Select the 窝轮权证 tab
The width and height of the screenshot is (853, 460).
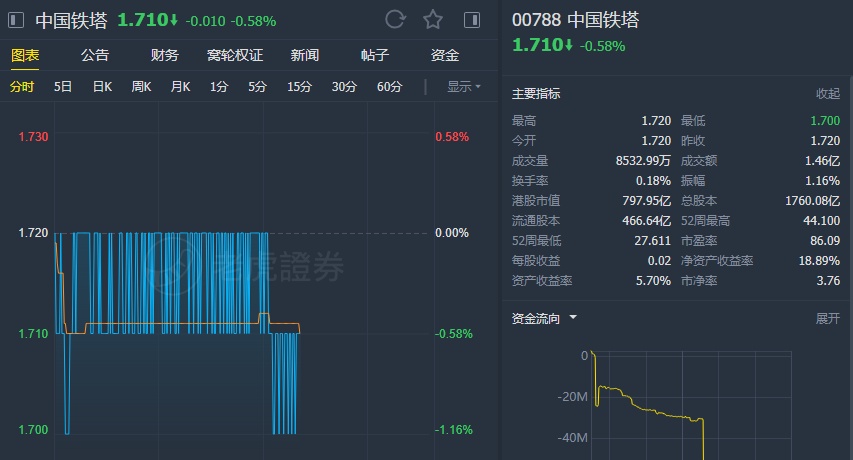pos(235,56)
